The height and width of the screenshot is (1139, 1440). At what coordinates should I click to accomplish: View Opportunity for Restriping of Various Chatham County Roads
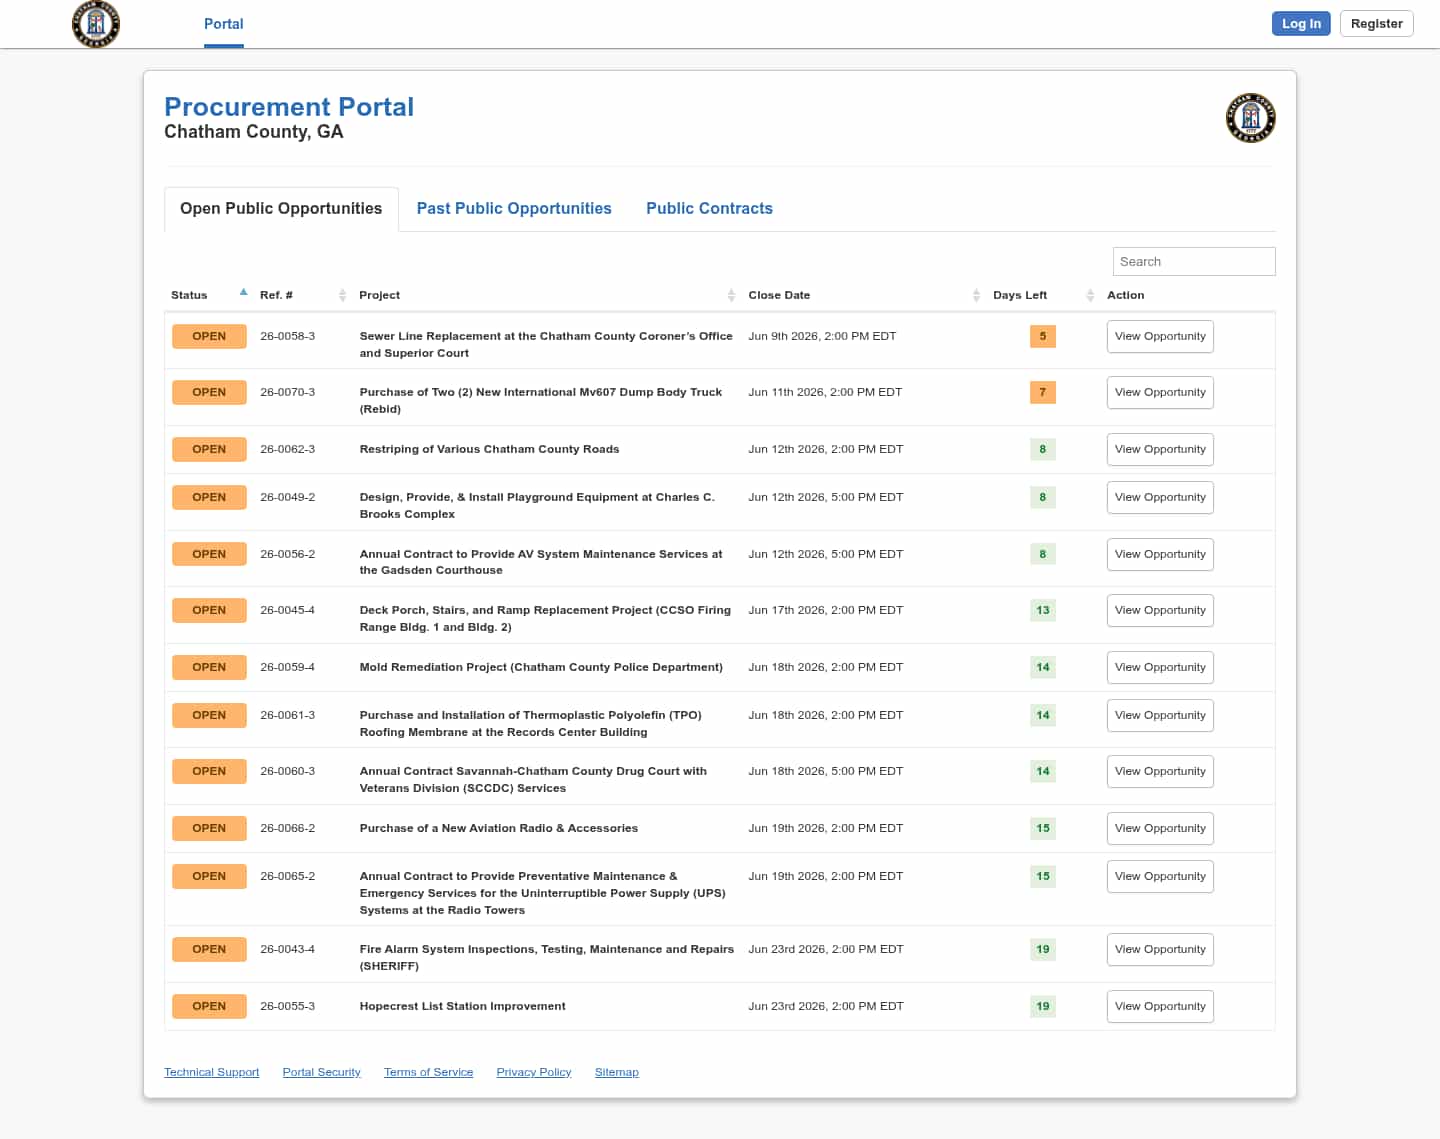[x=1160, y=450]
